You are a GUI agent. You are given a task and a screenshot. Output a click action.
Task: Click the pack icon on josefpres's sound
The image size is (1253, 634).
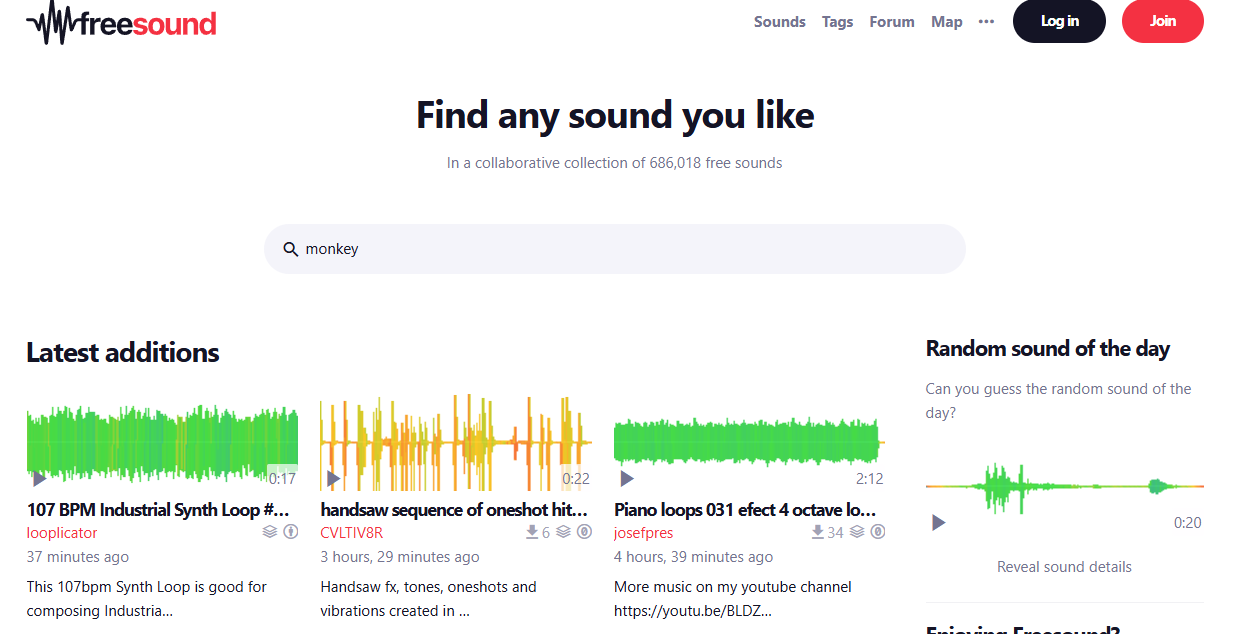[857, 532]
